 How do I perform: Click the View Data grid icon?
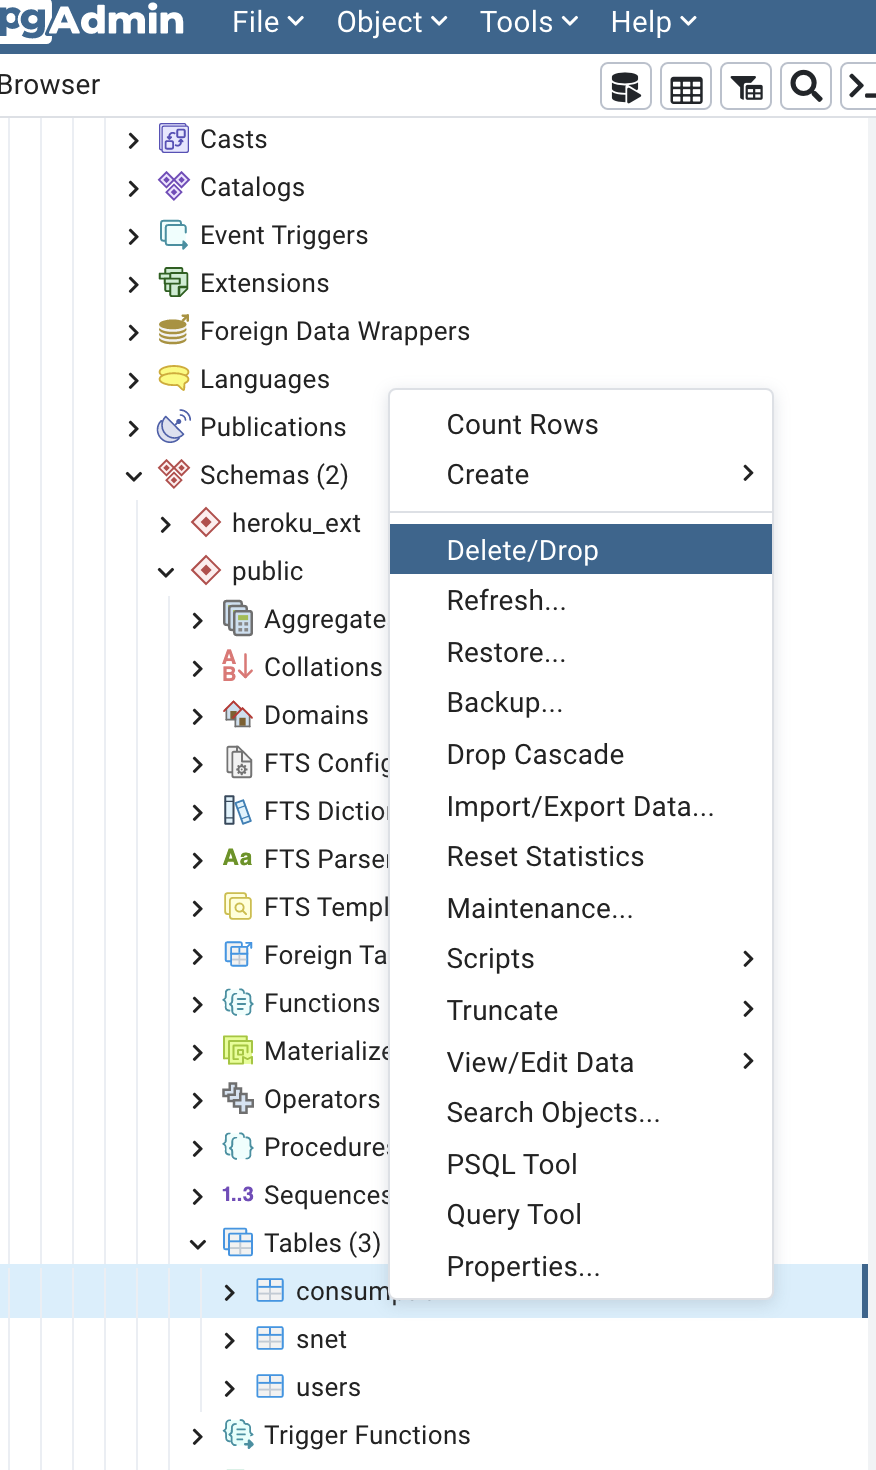[686, 87]
